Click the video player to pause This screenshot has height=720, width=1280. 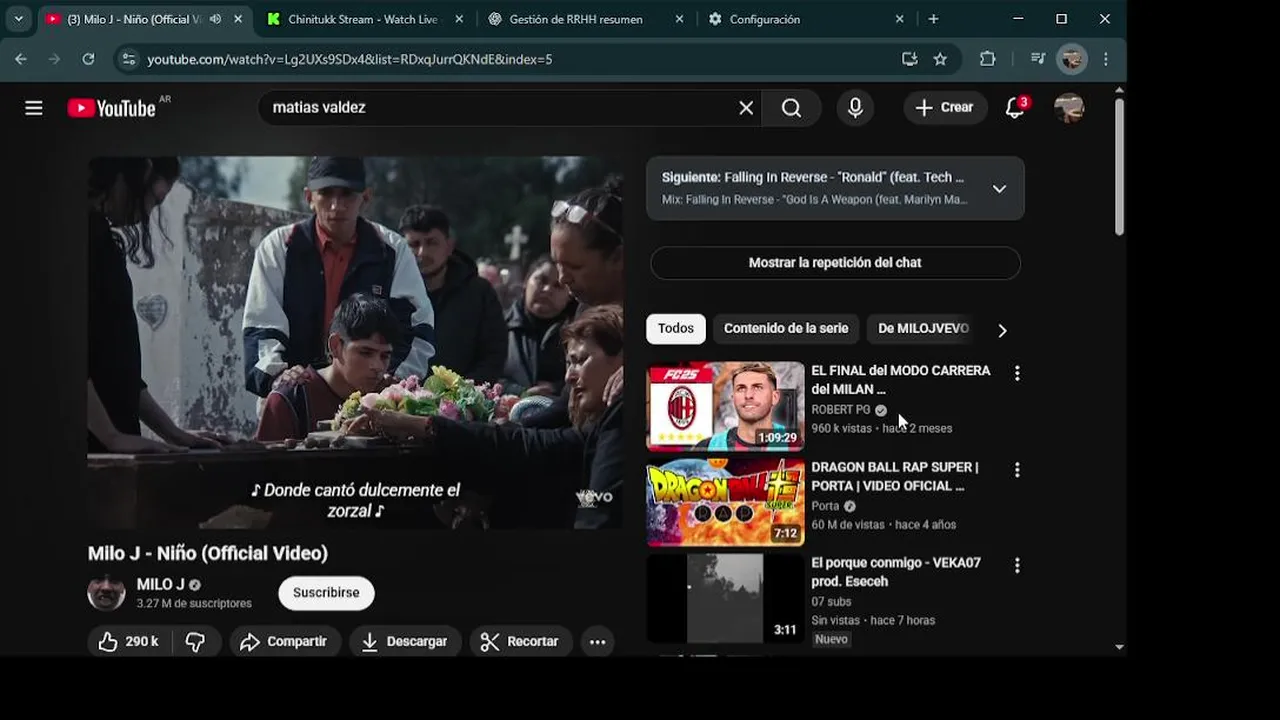(x=355, y=342)
